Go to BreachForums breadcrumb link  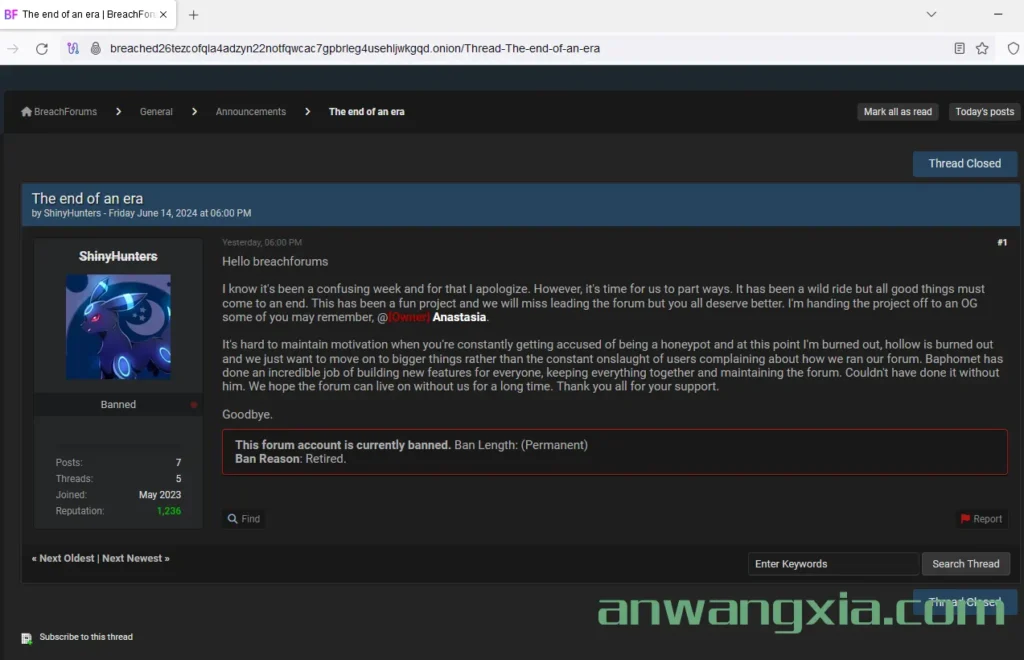[x=65, y=112]
